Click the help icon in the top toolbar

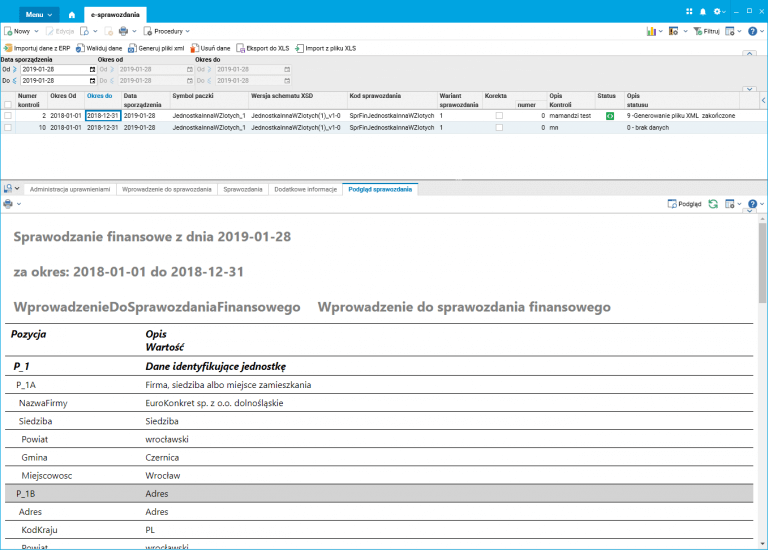tap(753, 31)
